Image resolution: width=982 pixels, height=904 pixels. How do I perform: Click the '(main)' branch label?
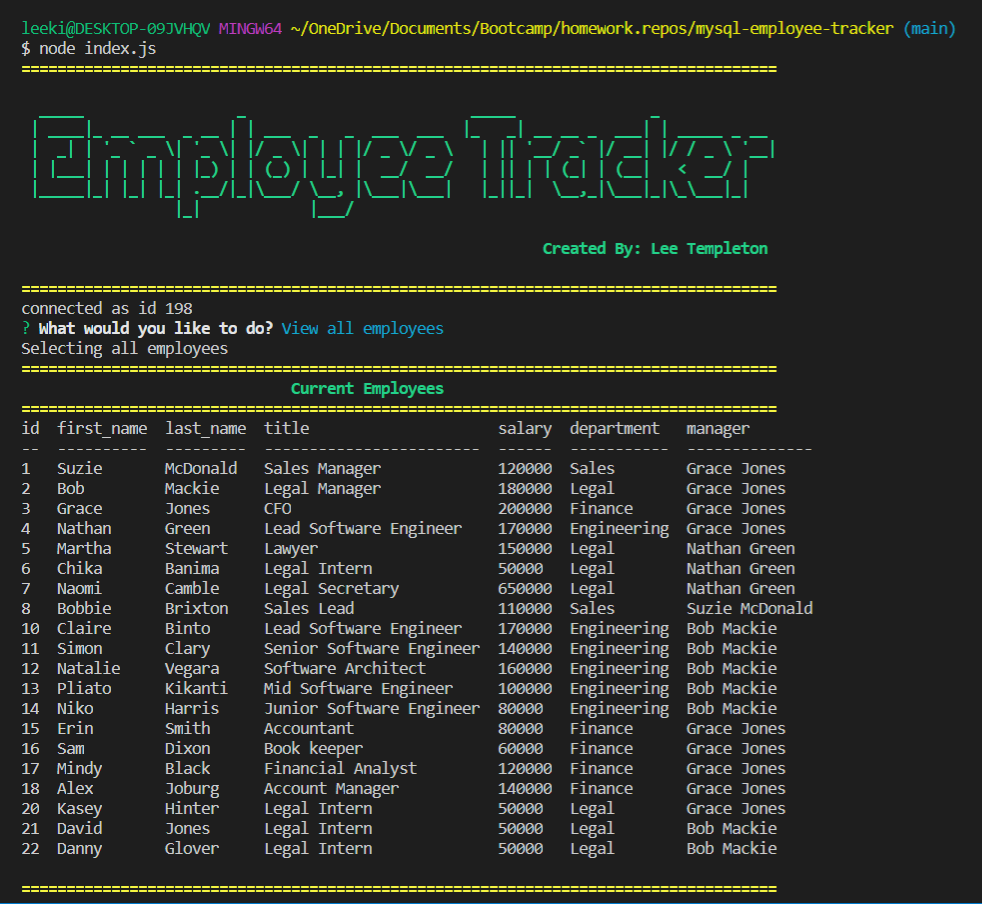click(x=929, y=29)
